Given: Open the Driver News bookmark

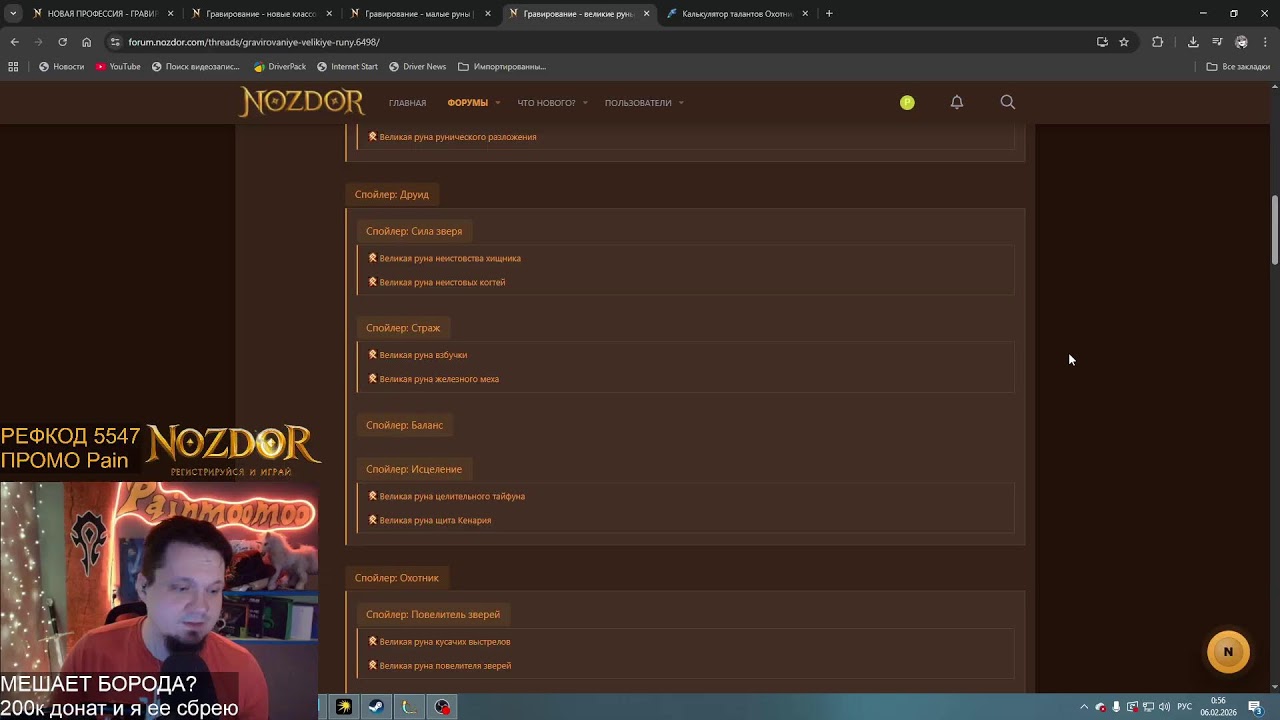Looking at the screenshot, I should (417, 67).
